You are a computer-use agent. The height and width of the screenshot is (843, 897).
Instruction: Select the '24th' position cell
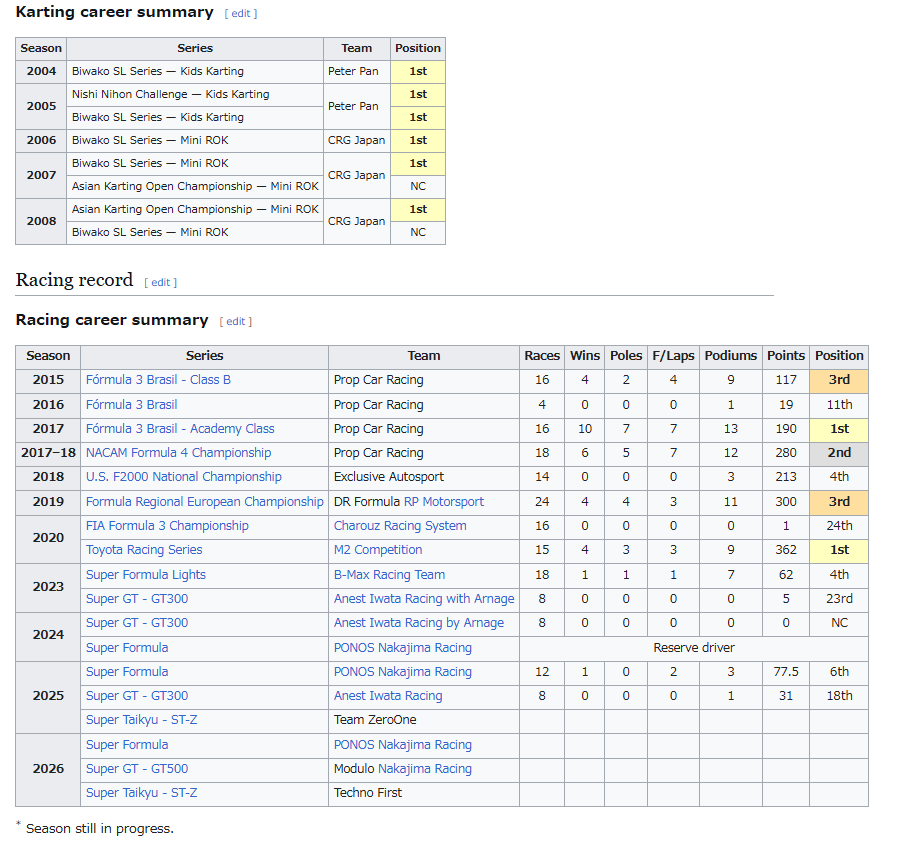839,526
